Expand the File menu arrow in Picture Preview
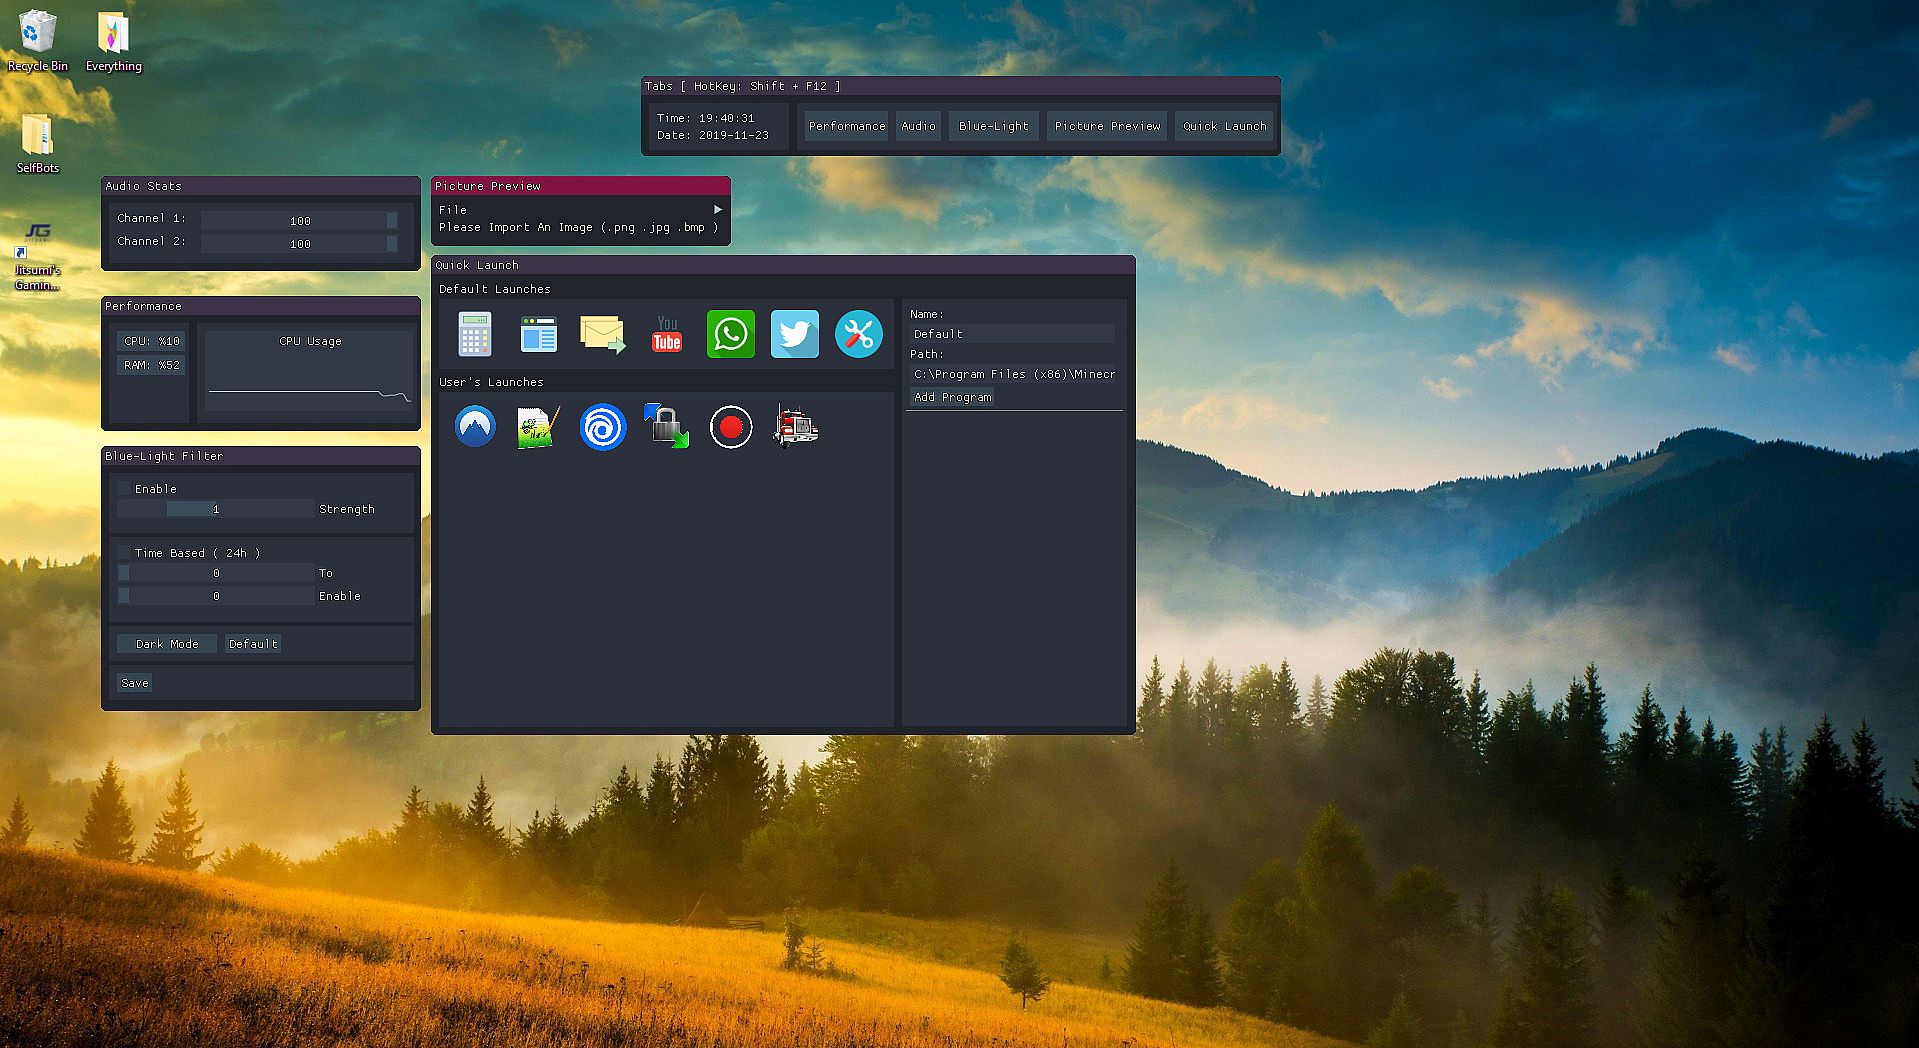The height and width of the screenshot is (1048, 1919). [717, 210]
